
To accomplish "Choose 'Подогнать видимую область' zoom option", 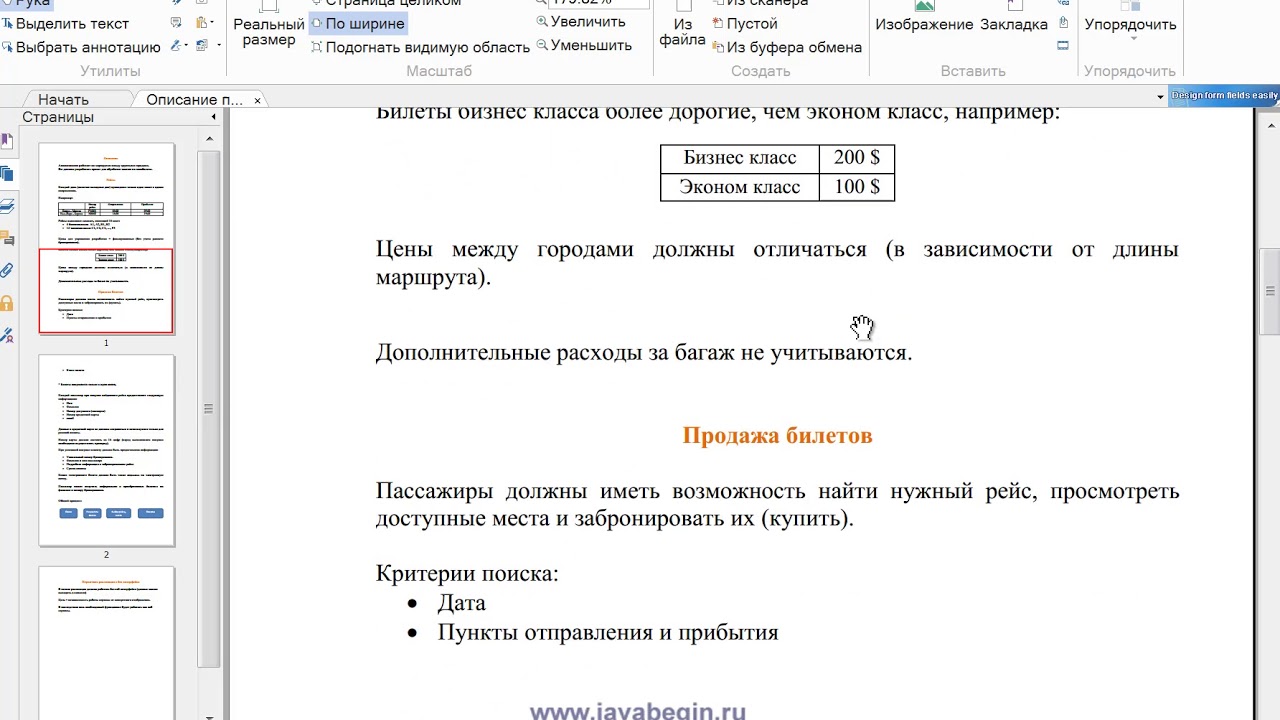I will tap(420, 47).
